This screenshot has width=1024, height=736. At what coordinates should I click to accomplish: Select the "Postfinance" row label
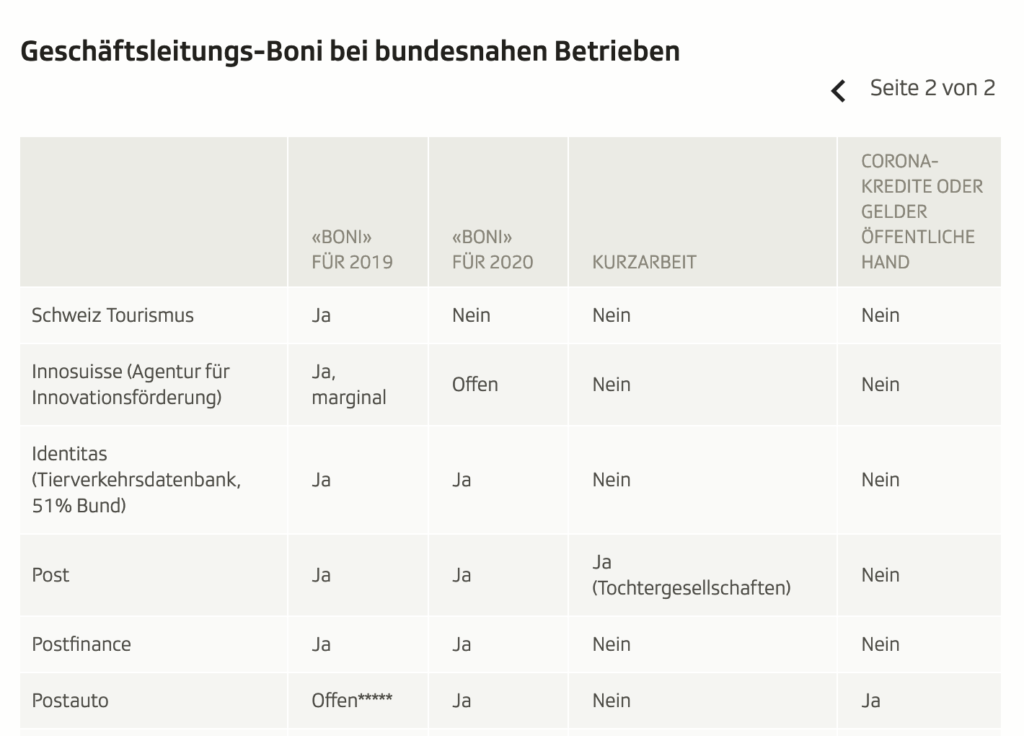(82, 644)
